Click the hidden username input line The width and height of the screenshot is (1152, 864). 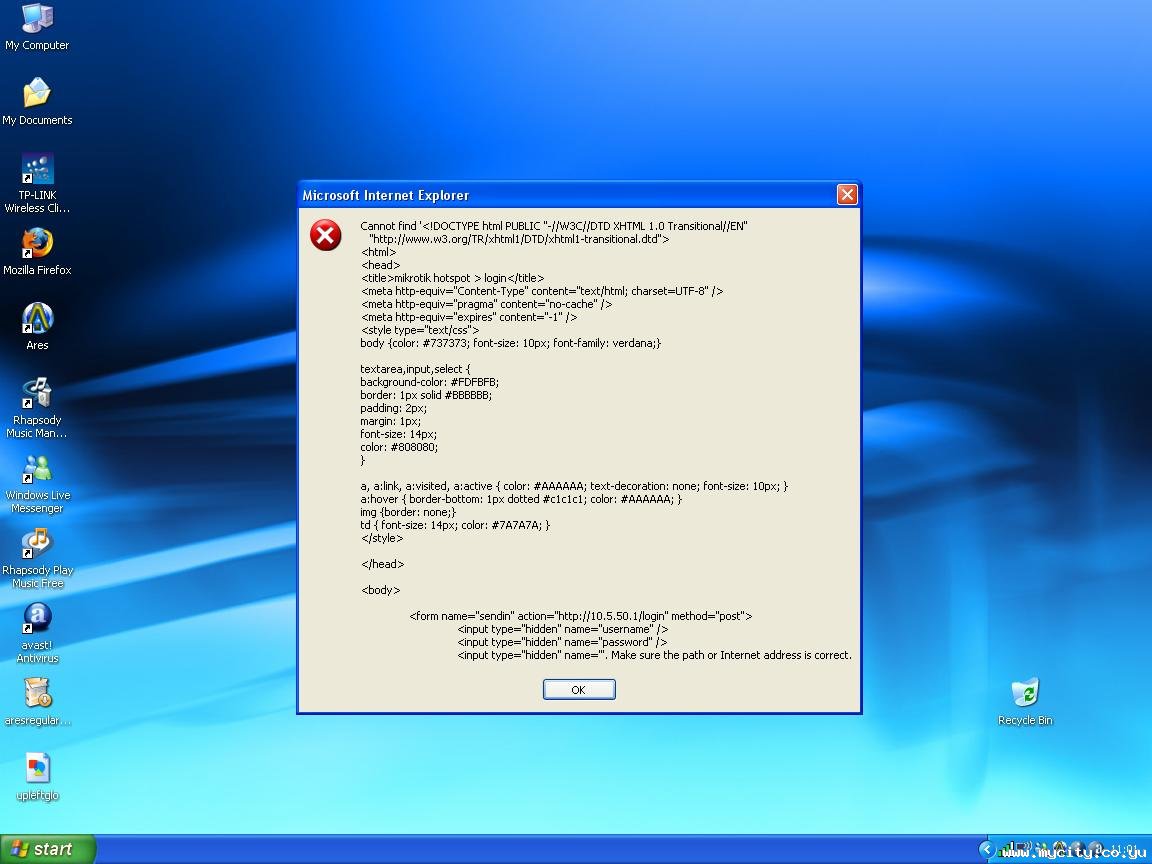pyautogui.click(x=563, y=630)
